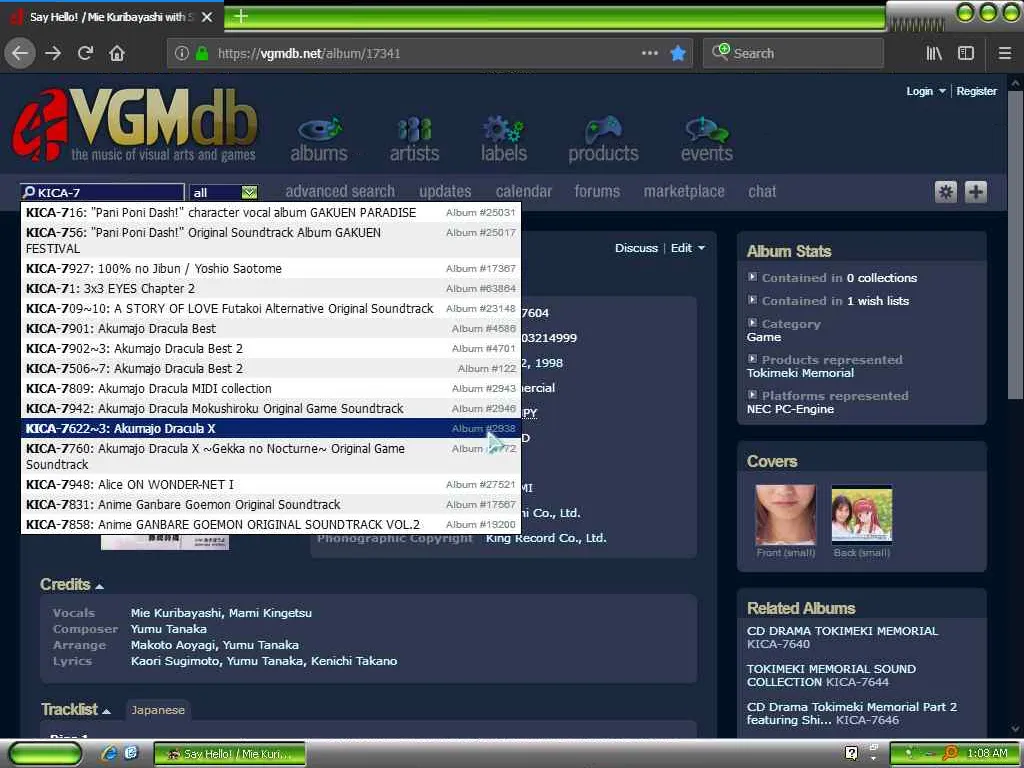1024x768 pixels.
Task: Reload the page with the refresh icon
Action: (85, 53)
